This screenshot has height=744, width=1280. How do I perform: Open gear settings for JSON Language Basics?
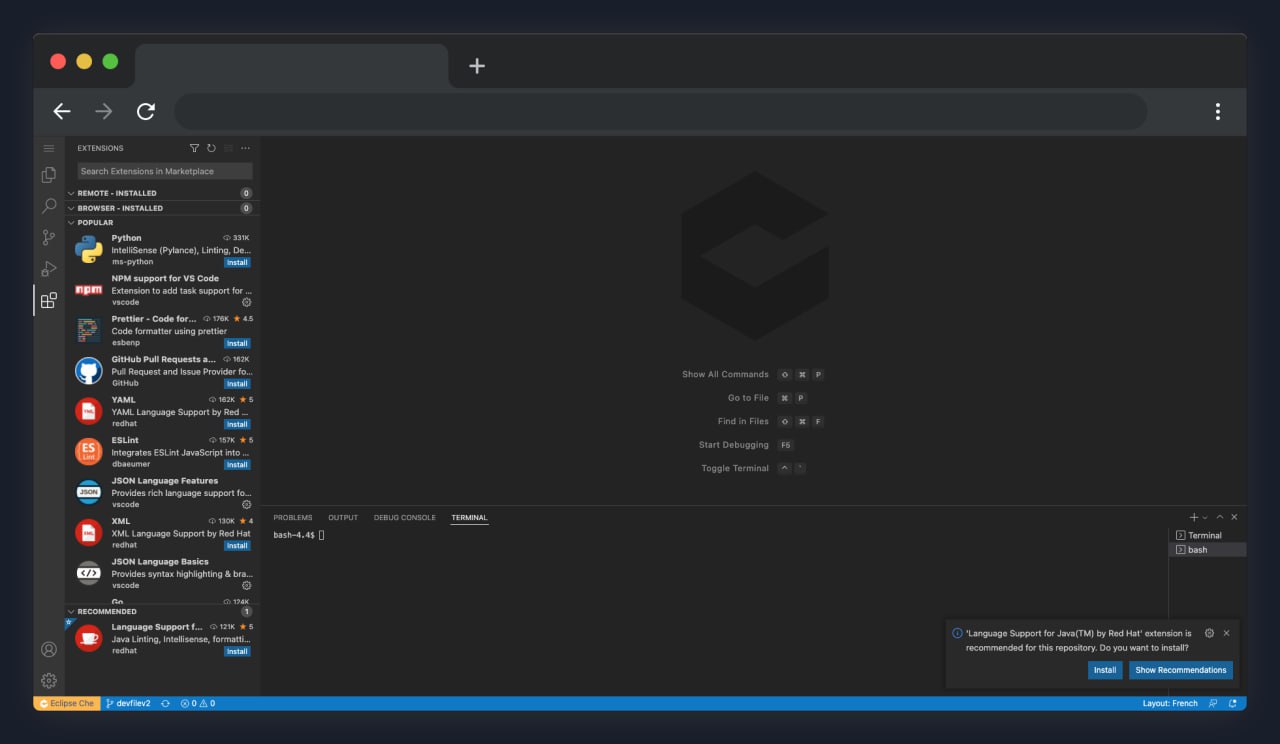point(247,585)
